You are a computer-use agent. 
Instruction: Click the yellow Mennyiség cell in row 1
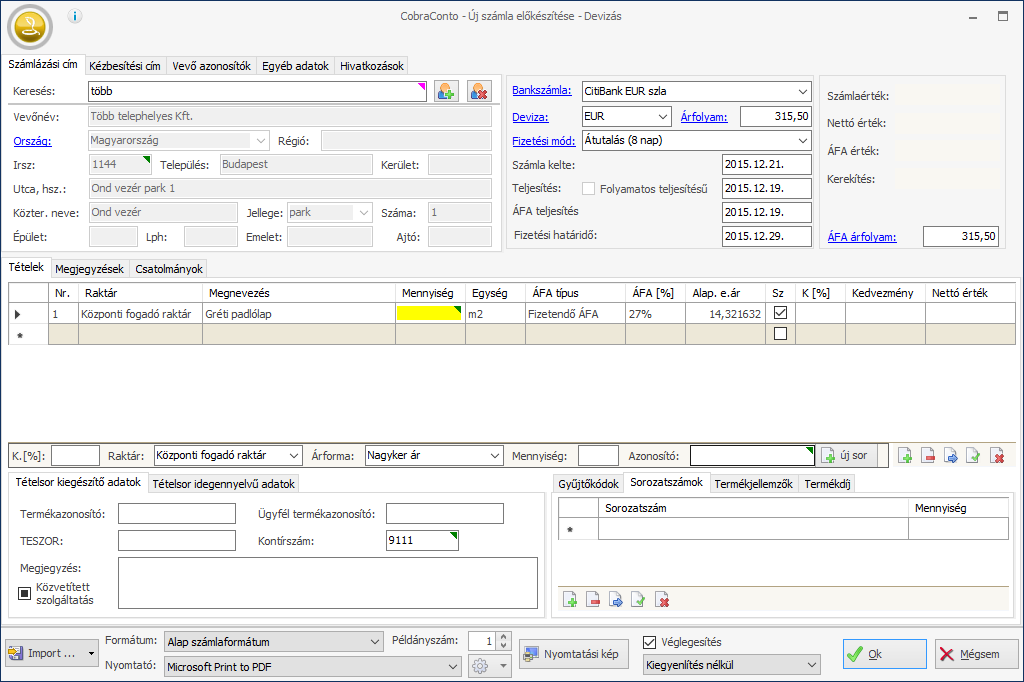(x=430, y=313)
